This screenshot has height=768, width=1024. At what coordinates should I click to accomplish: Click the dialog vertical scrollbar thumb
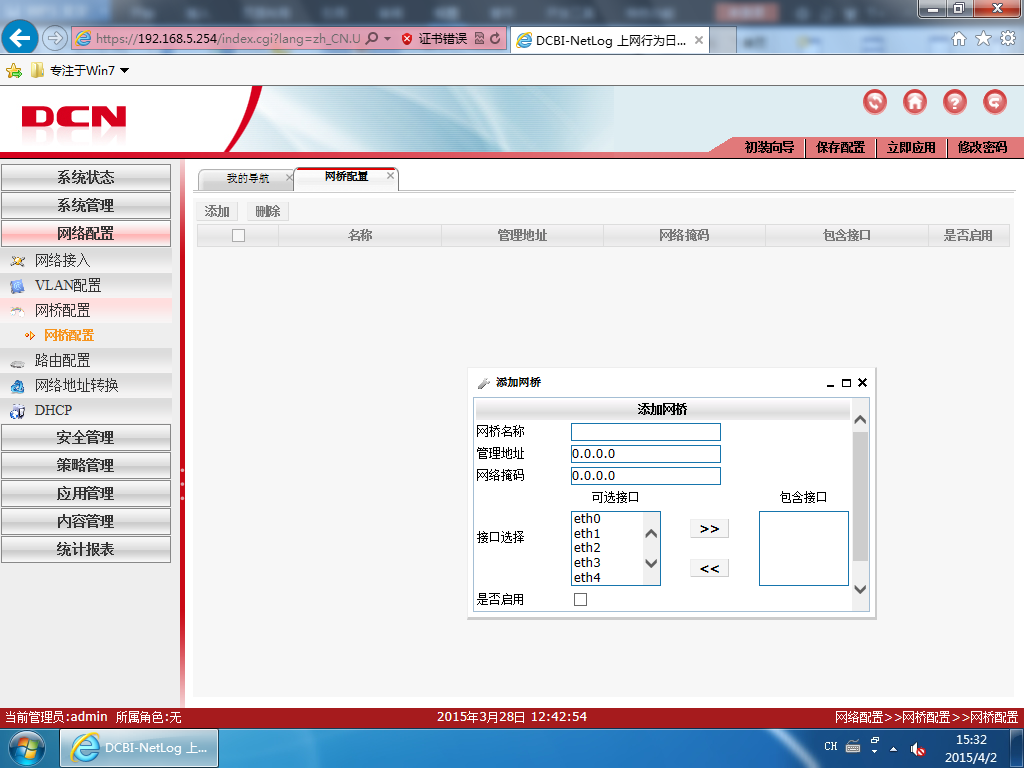click(860, 496)
